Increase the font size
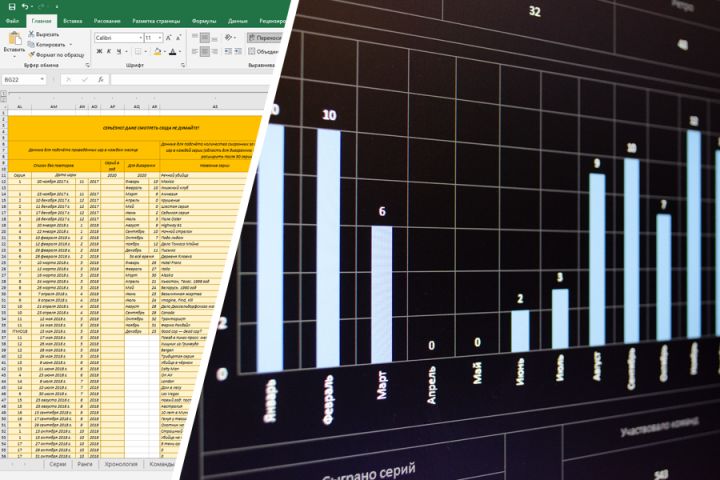720x480 pixels. 169,38
